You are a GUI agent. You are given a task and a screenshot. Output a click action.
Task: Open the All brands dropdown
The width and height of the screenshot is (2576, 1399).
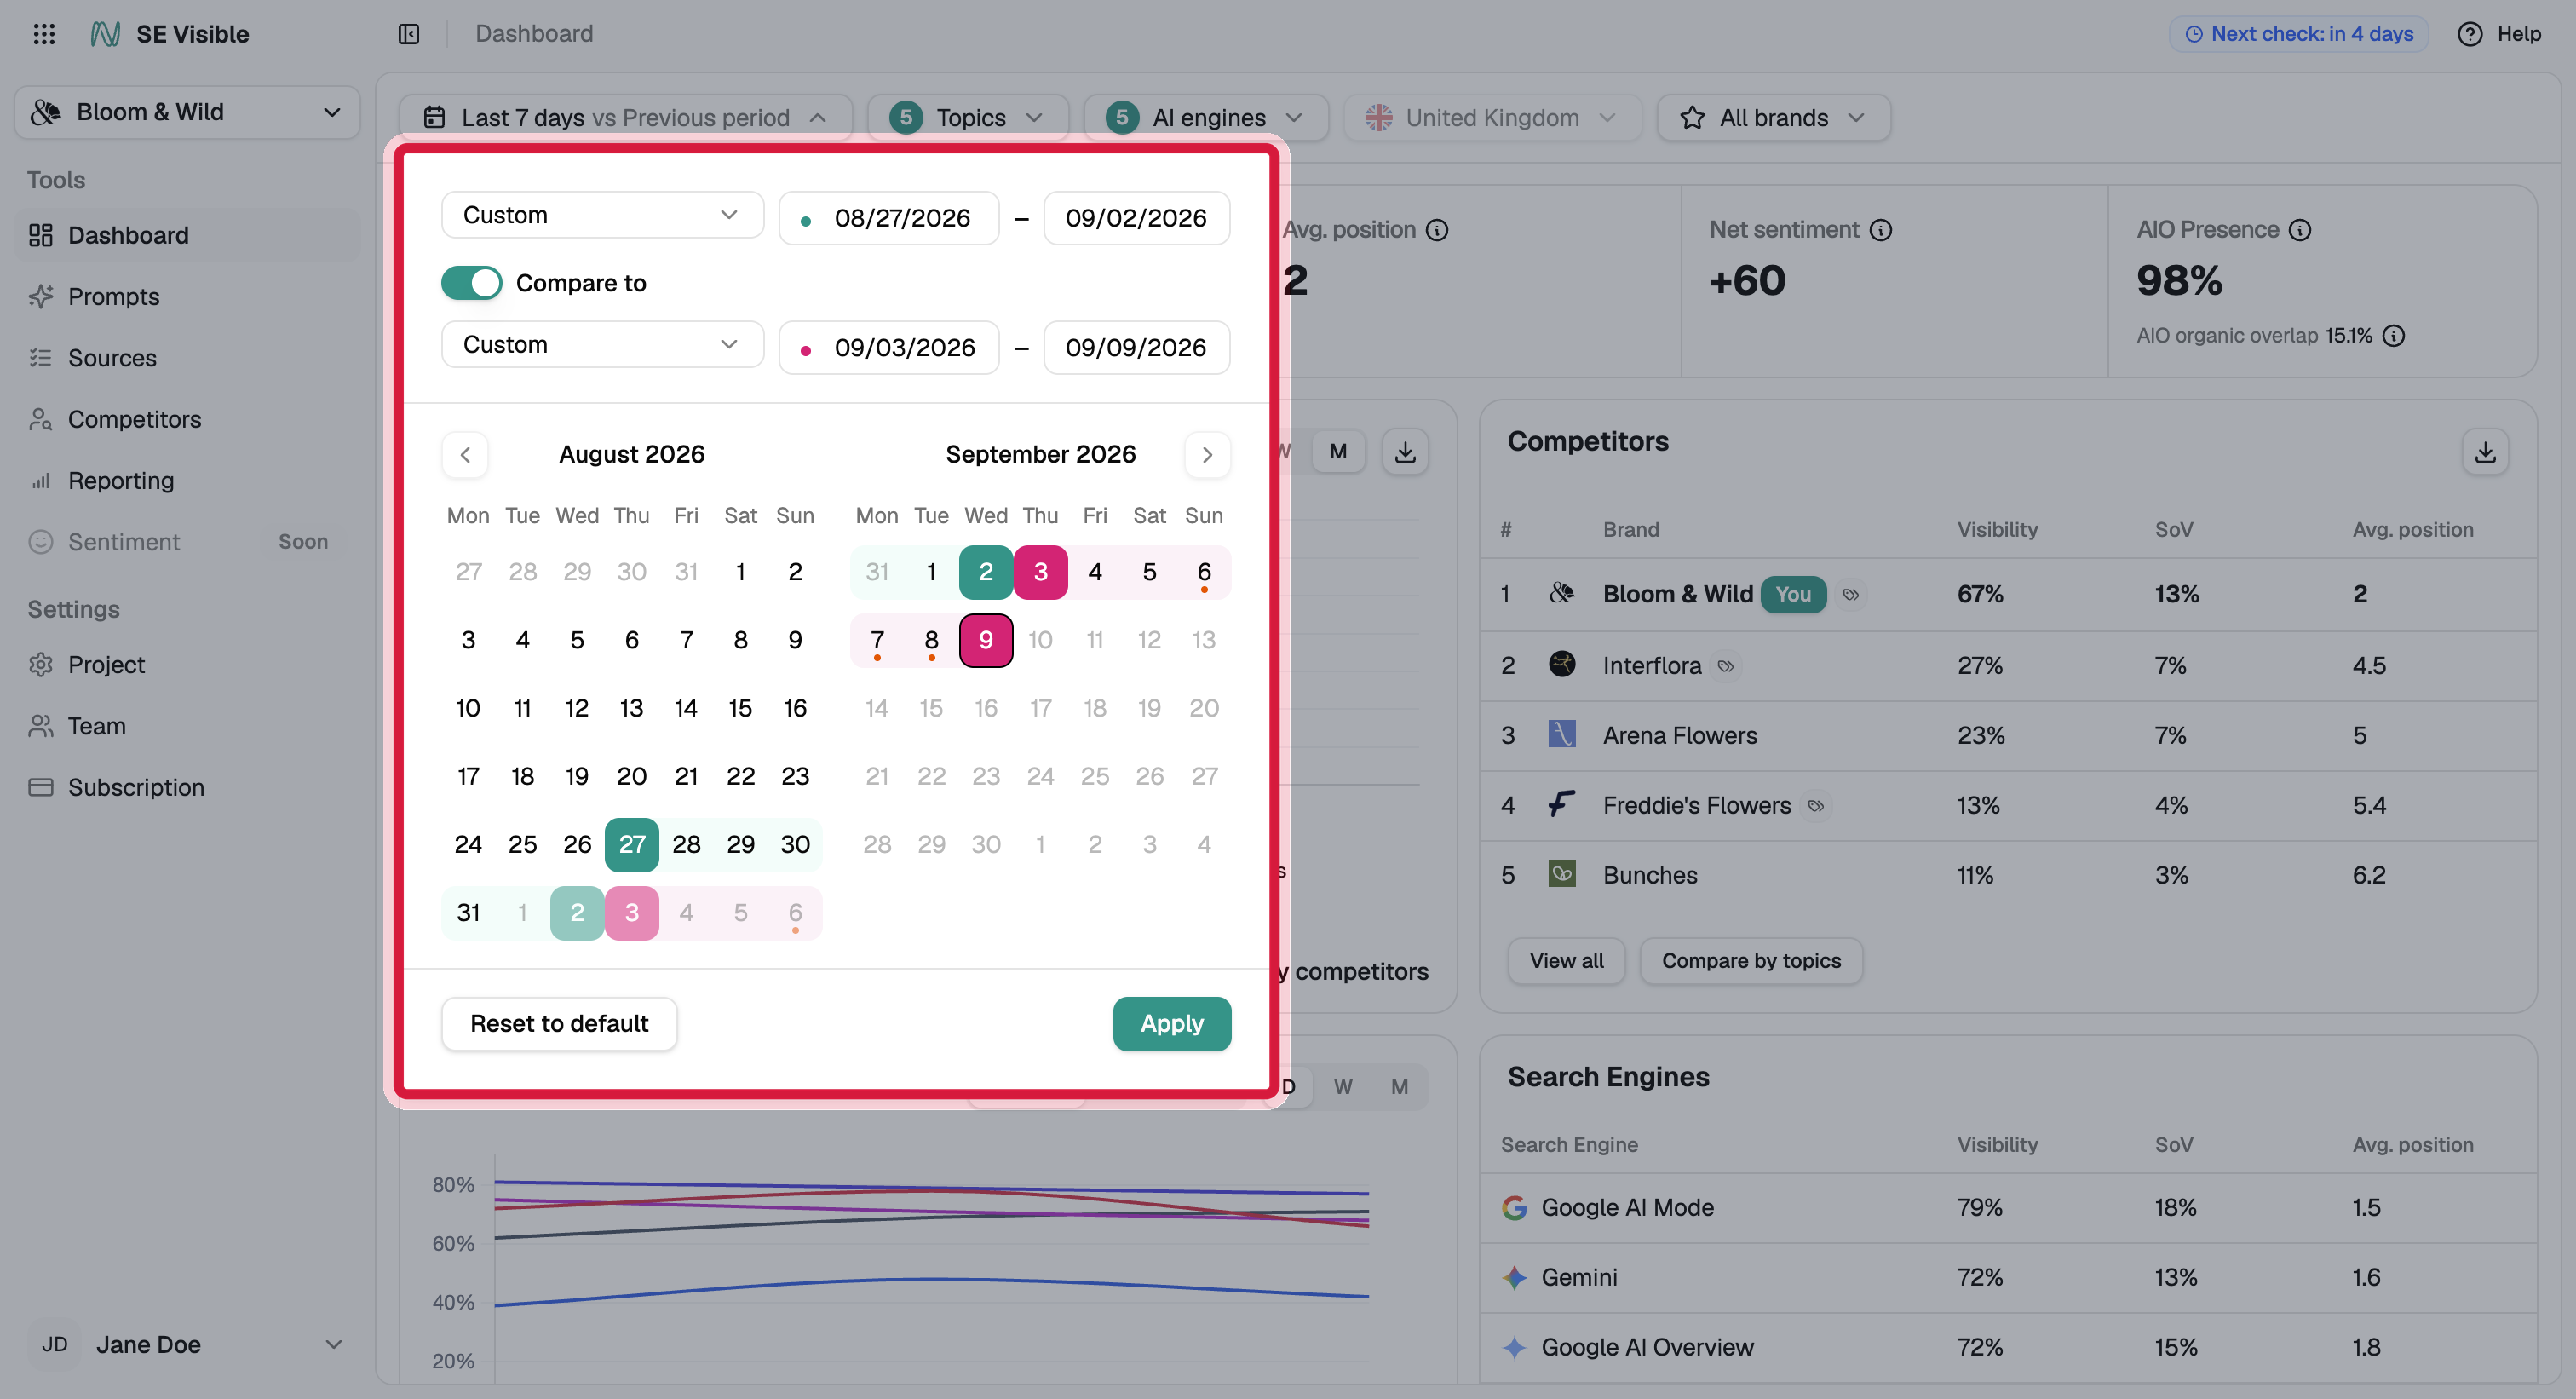tap(1773, 117)
